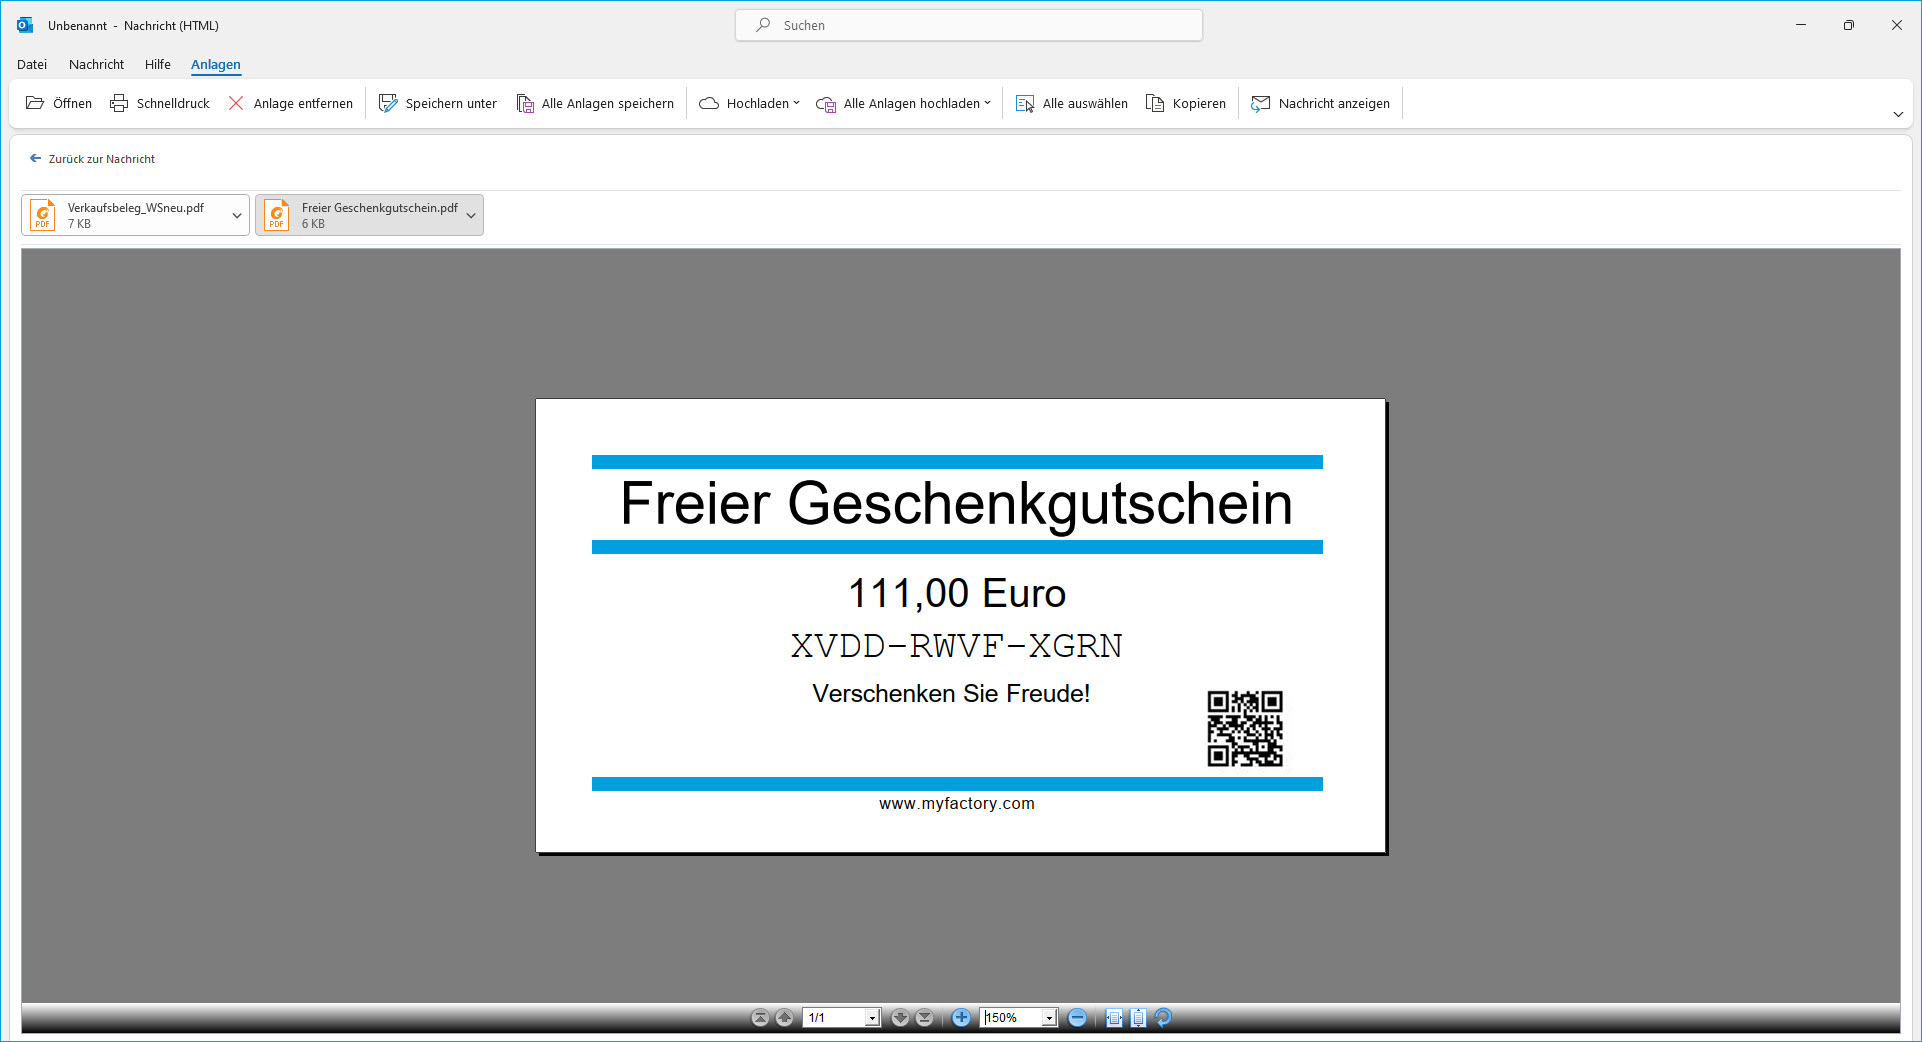Expand Verkaufsbeleg_WSneu.pdf attachment menu
The width and height of the screenshot is (1922, 1042).
(237, 215)
